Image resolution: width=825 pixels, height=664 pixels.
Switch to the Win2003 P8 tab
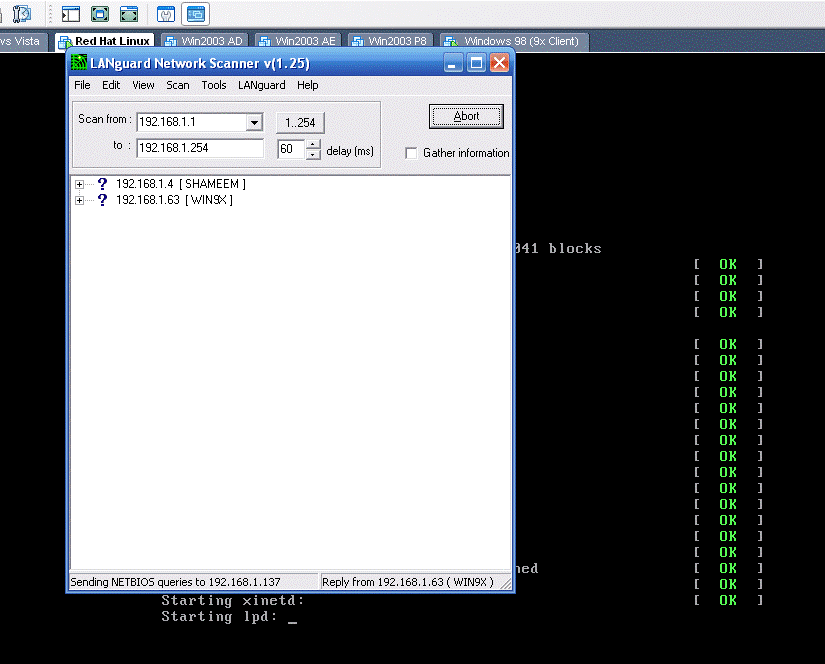click(x=391, y=41)
